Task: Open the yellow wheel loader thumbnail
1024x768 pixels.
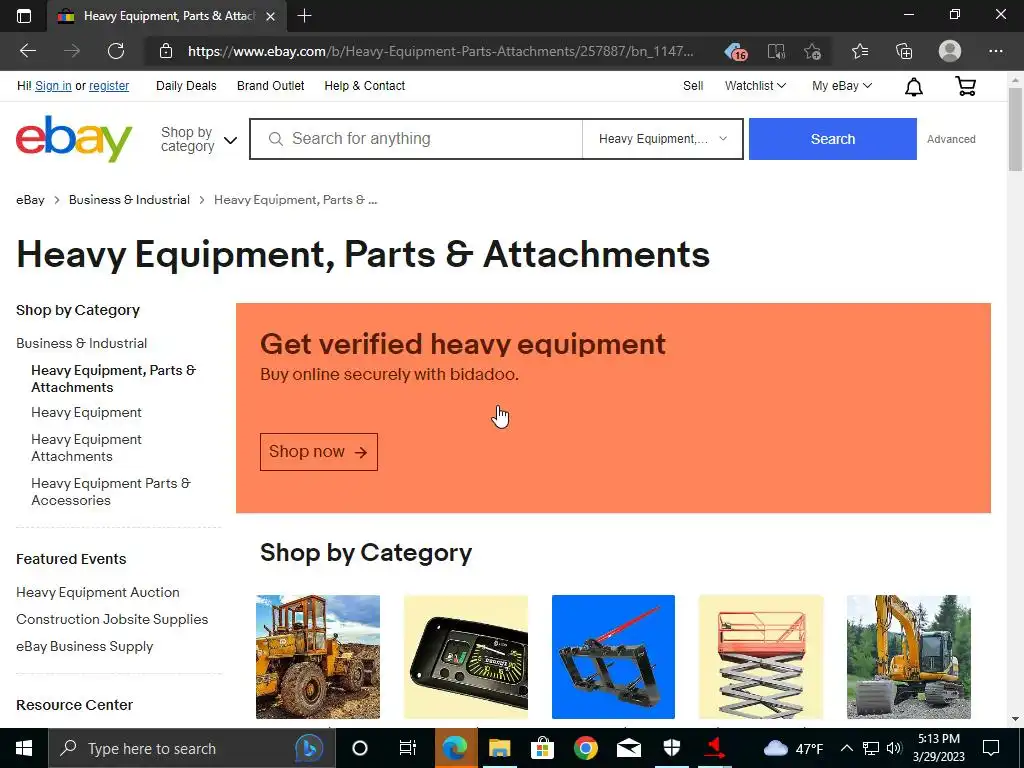Action: pyautogui.click(x=318, y=657)
